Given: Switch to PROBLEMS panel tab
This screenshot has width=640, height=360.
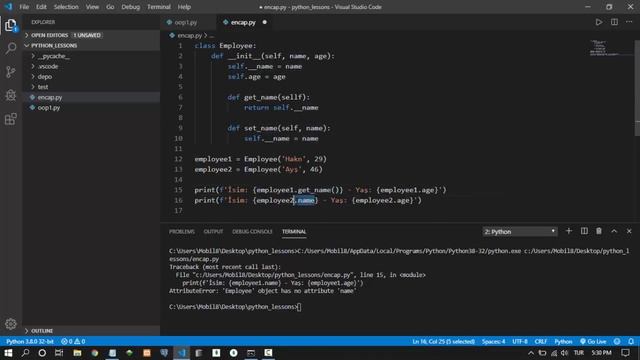Looking at the screenshot, I should pyautogui.click(x=182, y=231).
